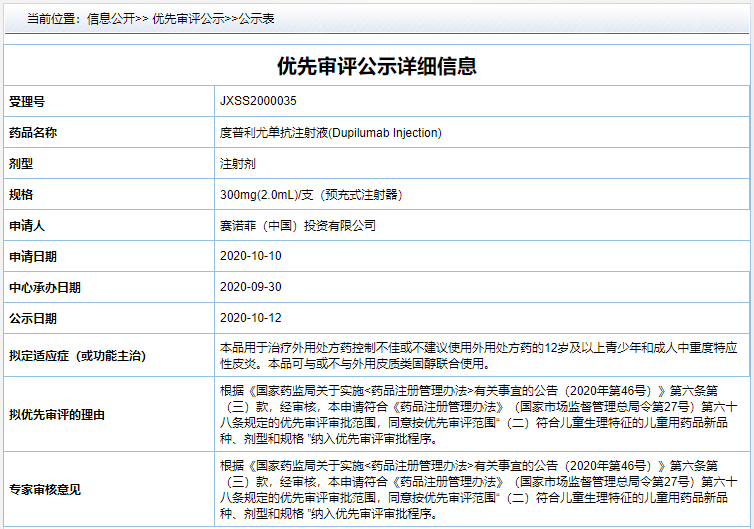Click the 申请人 label cell

tap(109, 226)
